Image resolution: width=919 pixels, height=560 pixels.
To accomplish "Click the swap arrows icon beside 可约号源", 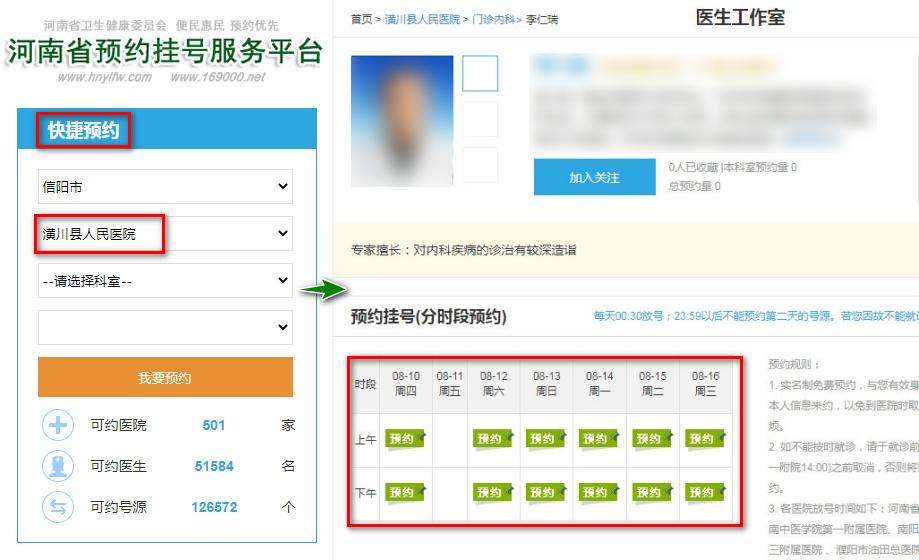I will (58, 507).
